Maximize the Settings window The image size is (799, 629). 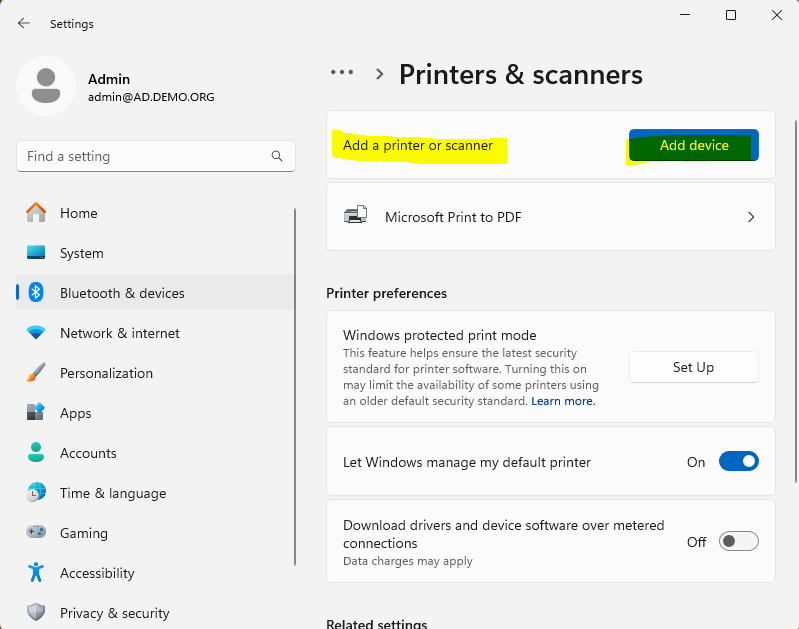pos(731,15)
